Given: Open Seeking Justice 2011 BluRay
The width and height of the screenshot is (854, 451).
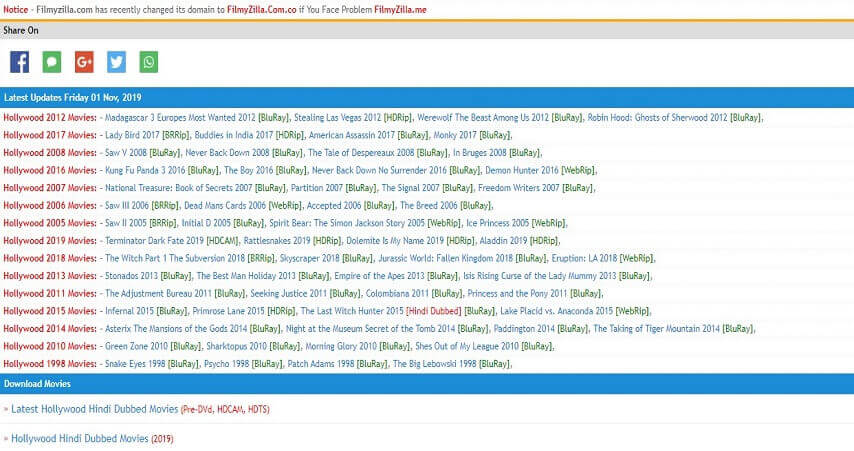Looking at the screenshot, I should [x=306, y=294].
